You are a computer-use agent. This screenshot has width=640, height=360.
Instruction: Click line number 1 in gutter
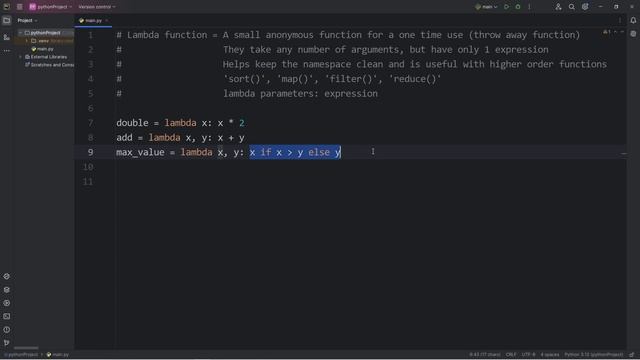(x=90, y=35)
